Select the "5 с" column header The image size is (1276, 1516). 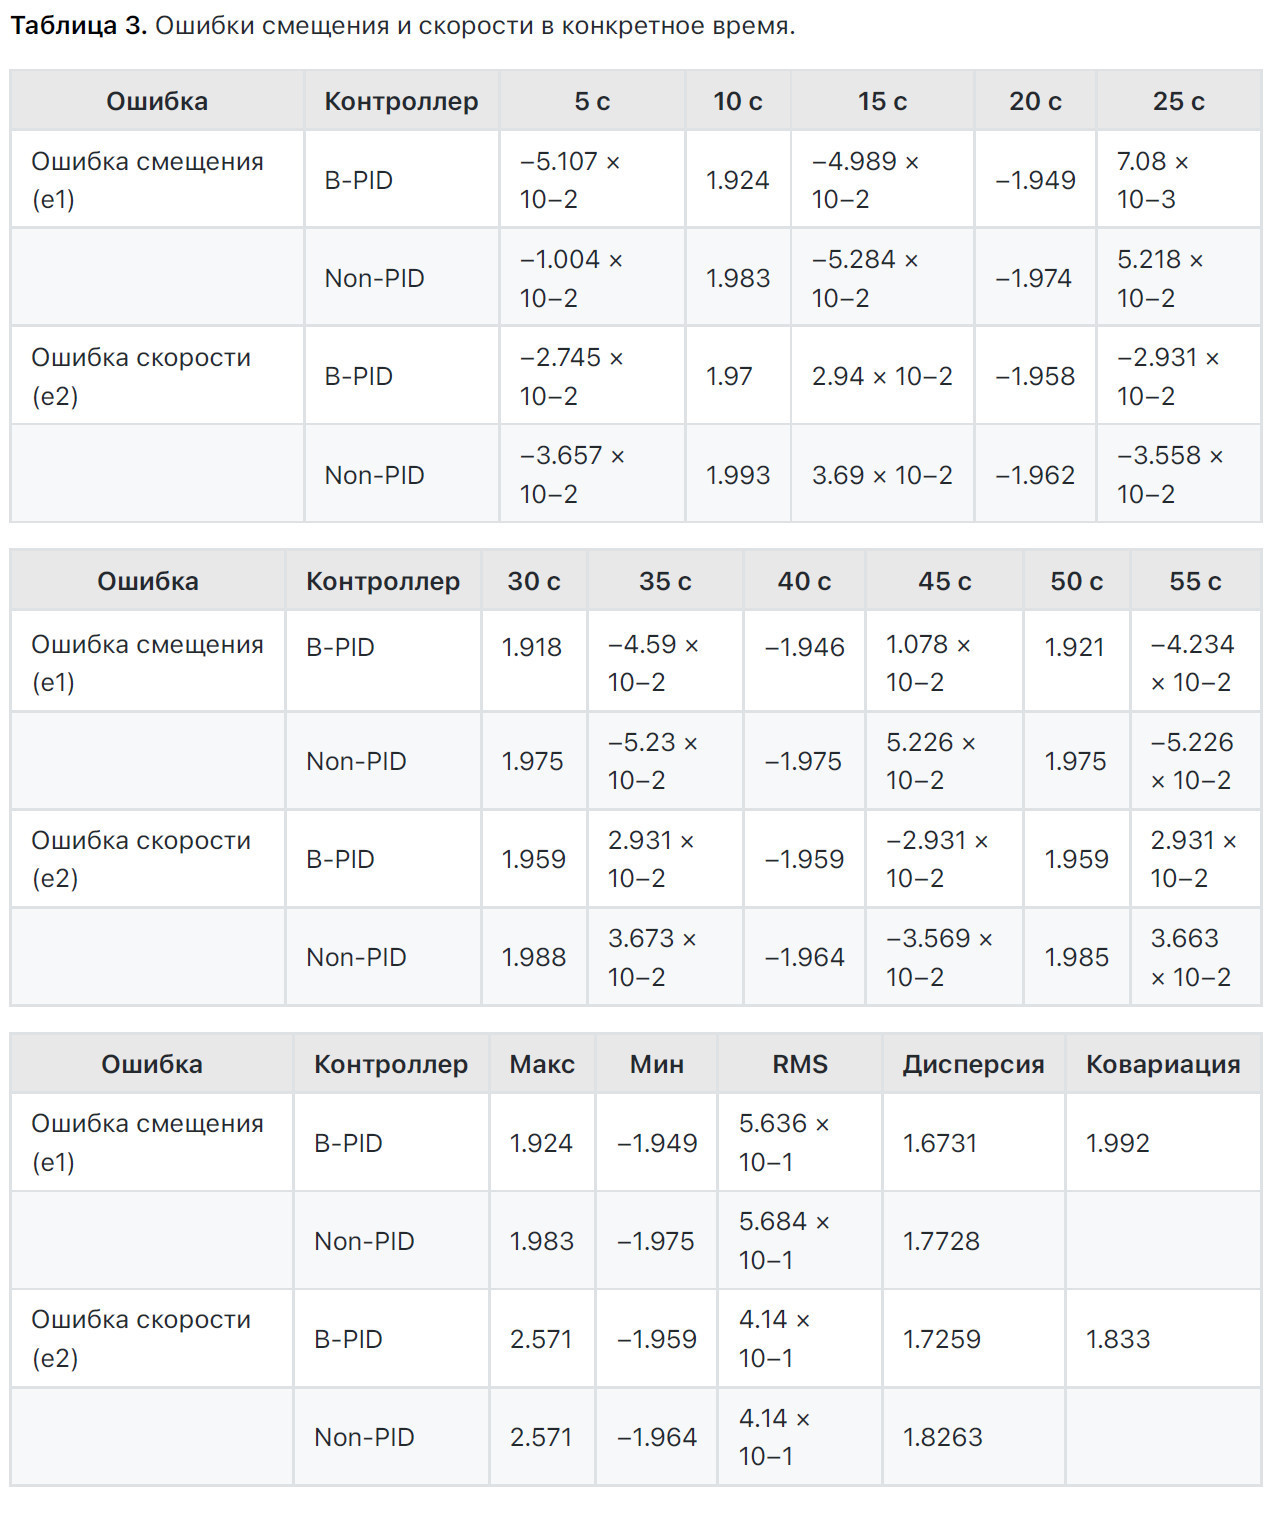tap(592, 101)
